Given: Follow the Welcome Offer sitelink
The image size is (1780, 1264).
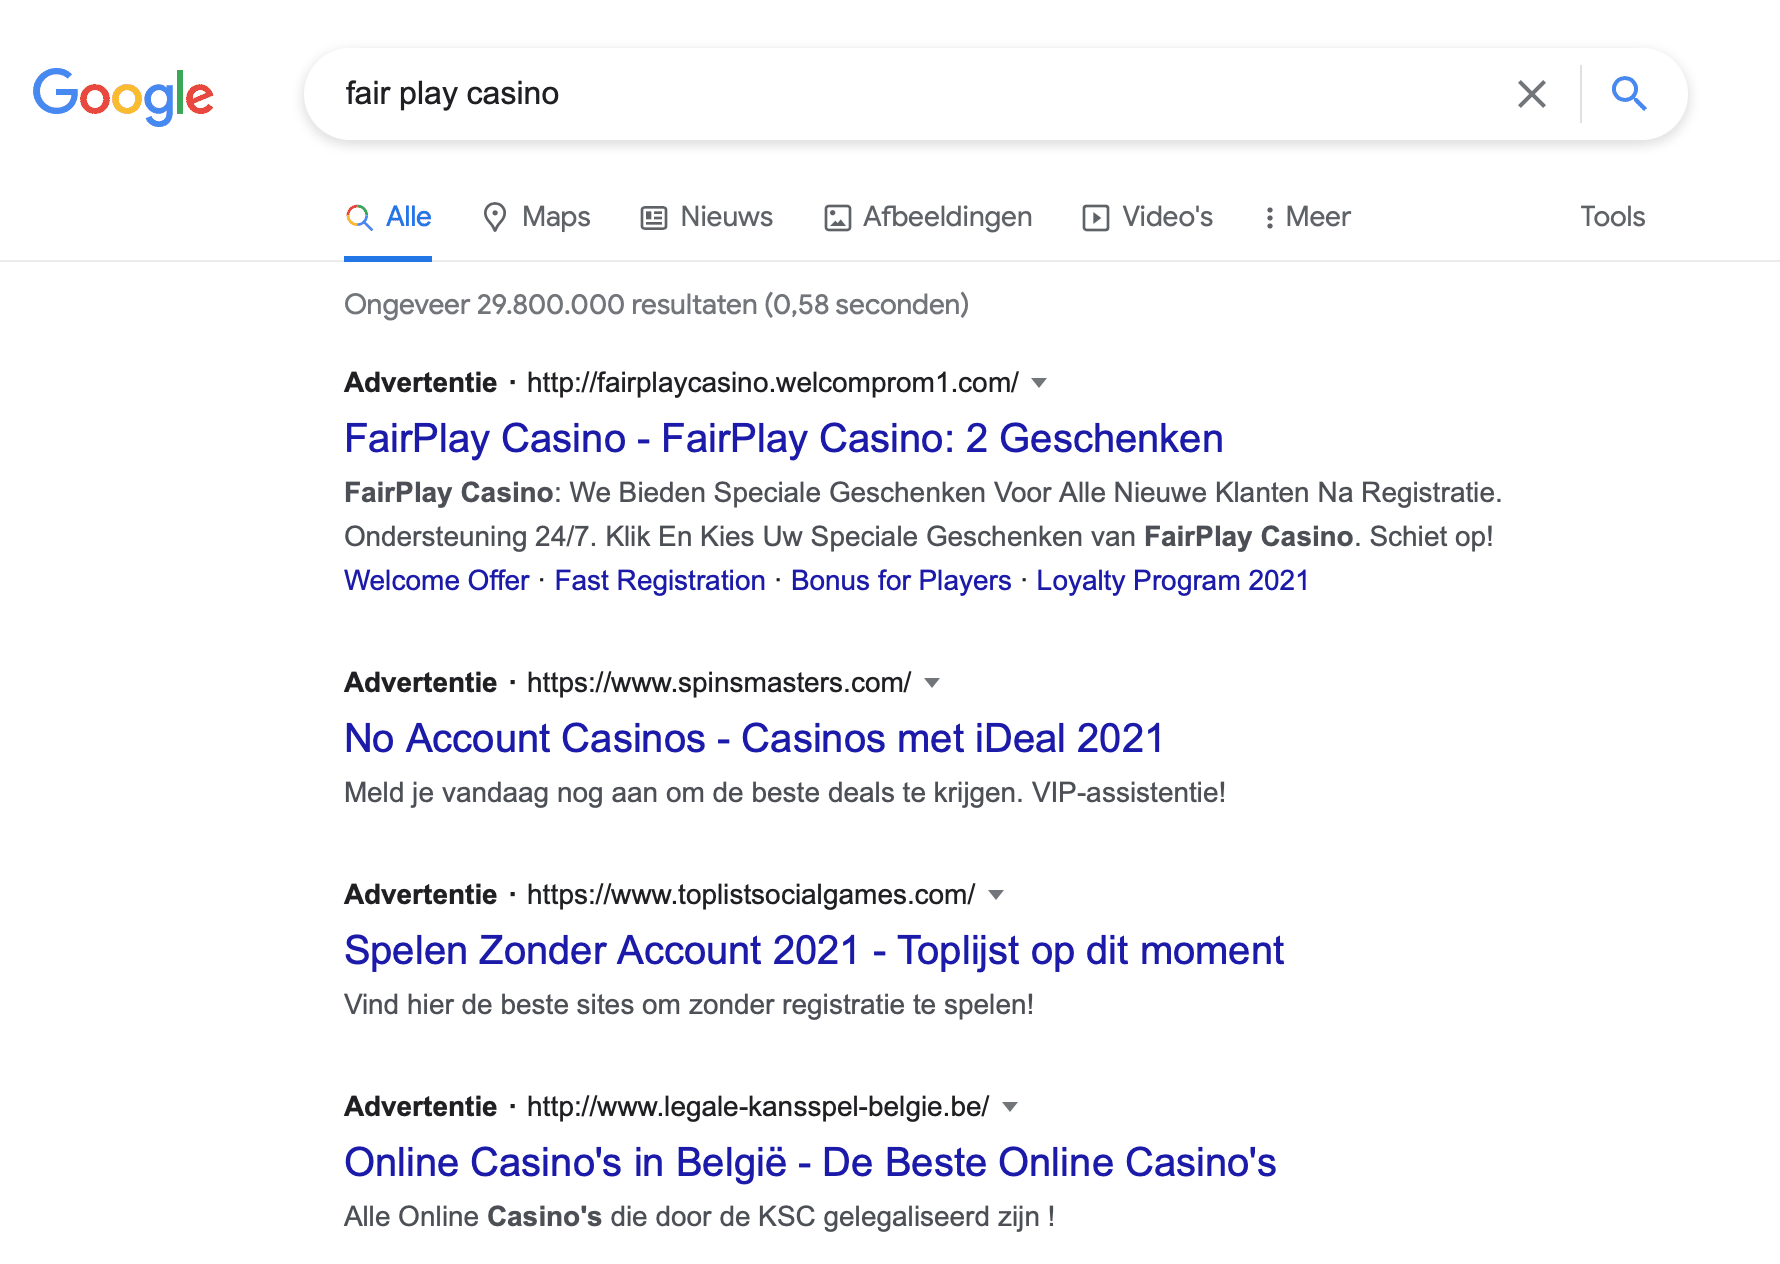Looking at the screenshot, I should pyautogui.click(x=436, y=581).
